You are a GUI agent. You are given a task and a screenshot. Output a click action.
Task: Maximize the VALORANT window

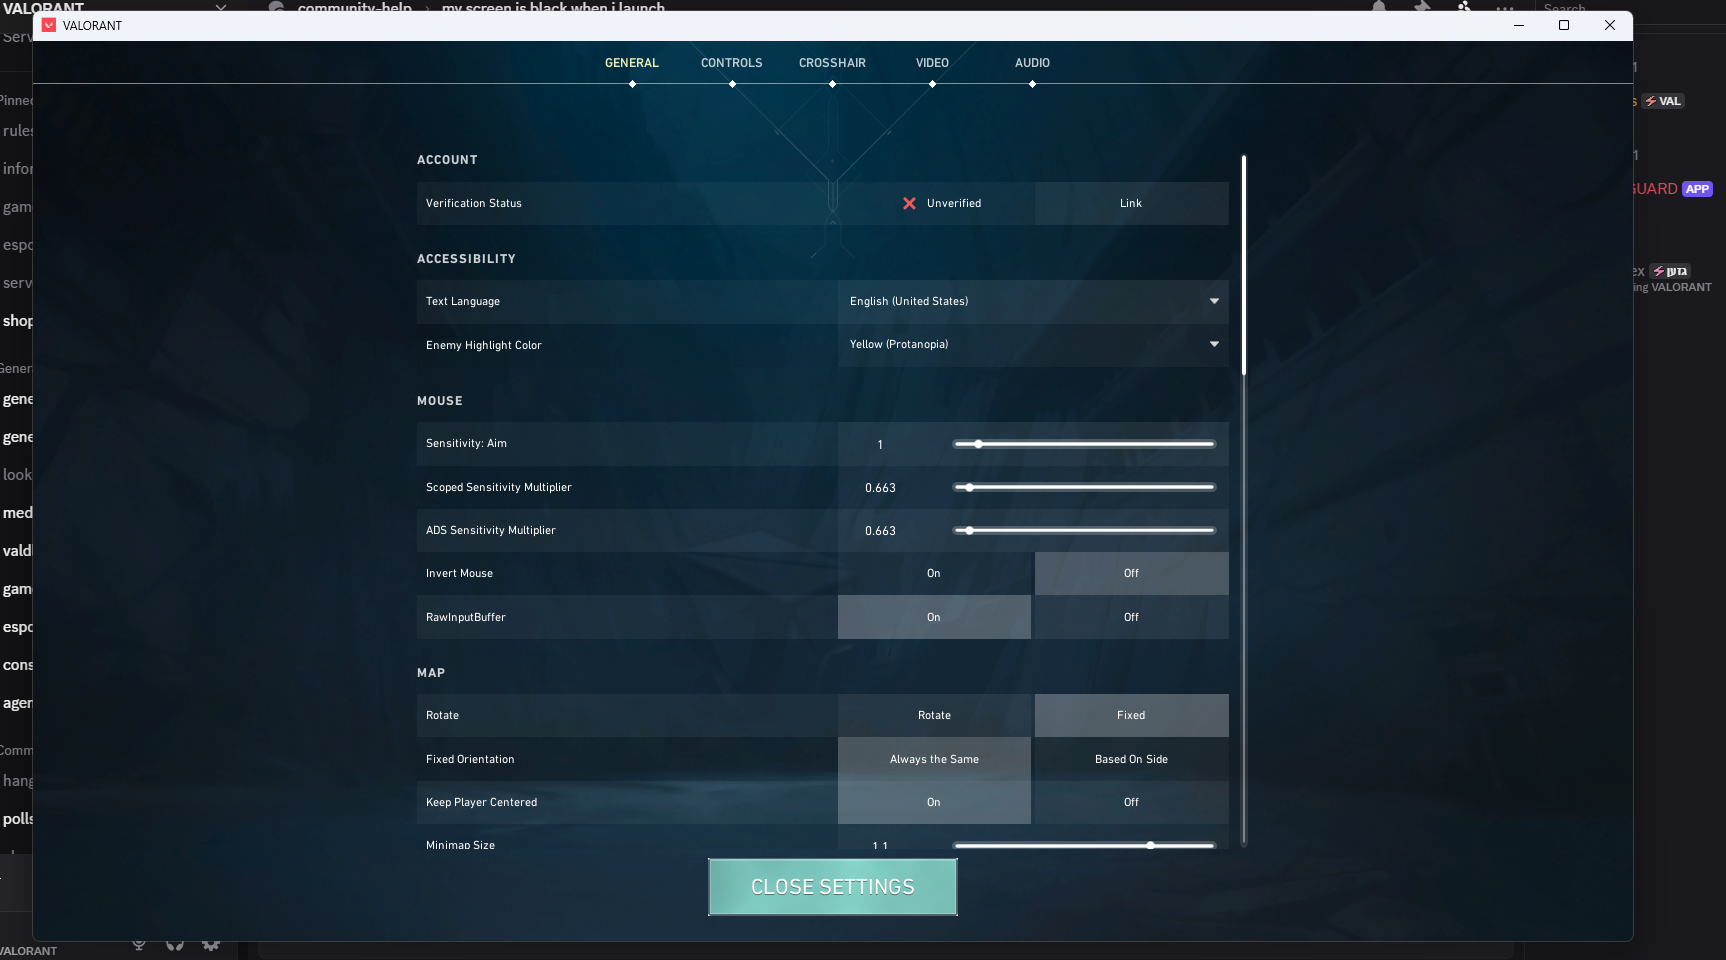[x=1564, y=25]
